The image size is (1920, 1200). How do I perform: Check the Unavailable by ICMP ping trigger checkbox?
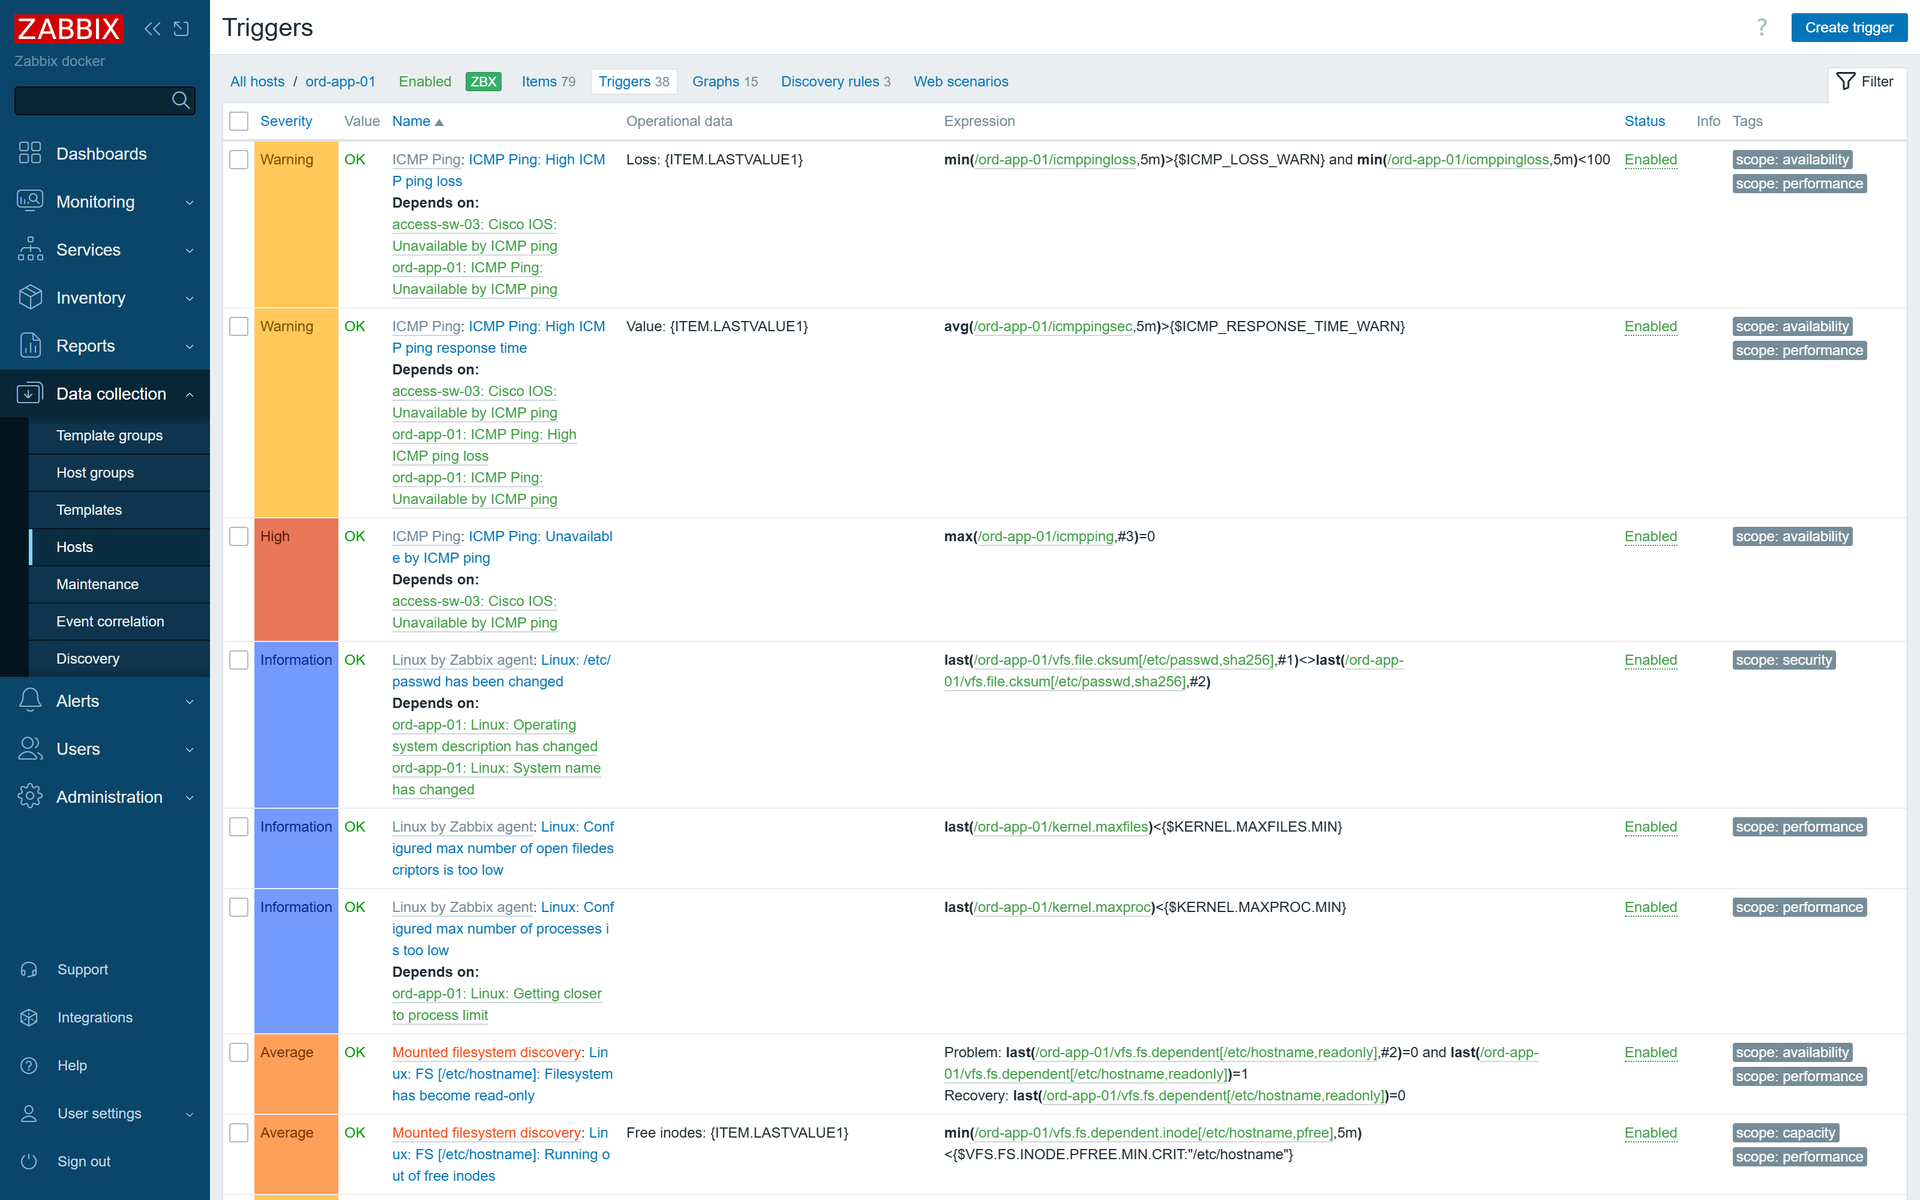tap(239, 537)
